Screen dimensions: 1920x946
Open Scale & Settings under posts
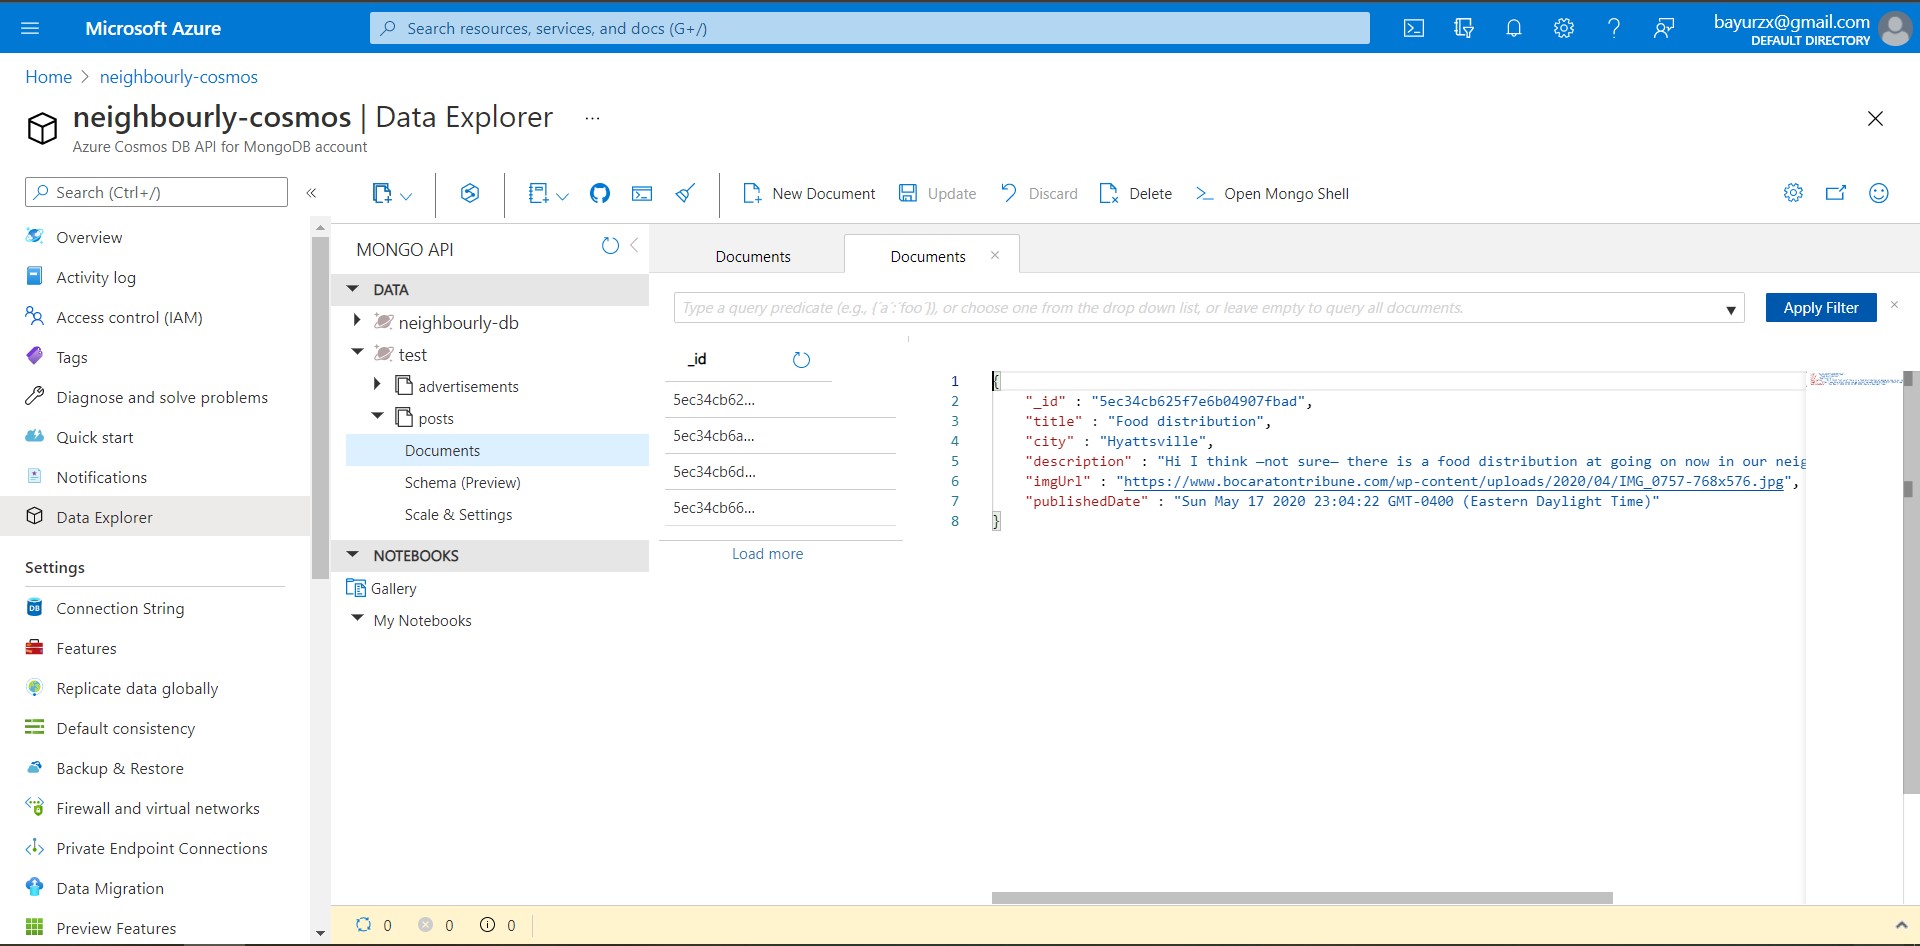[458, 514]
